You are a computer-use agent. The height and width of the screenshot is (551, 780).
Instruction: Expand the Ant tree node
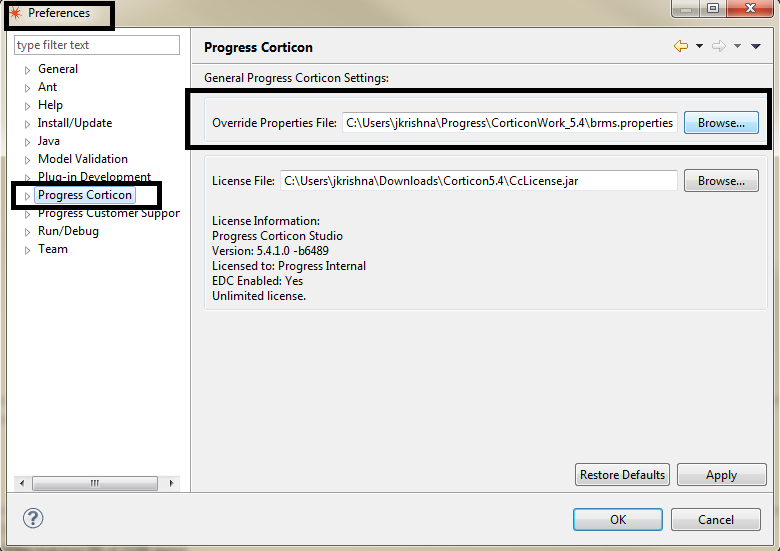[27, 88]
